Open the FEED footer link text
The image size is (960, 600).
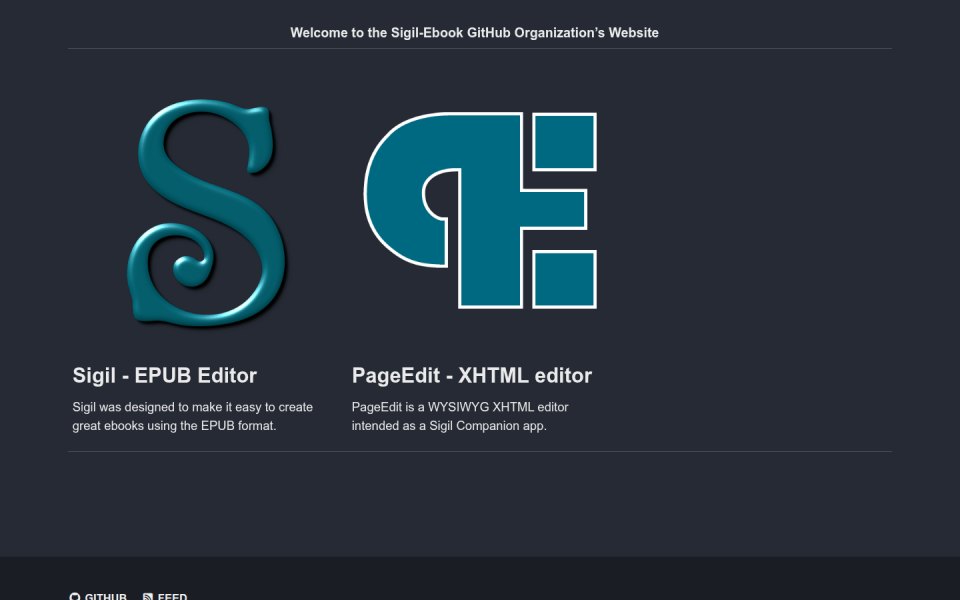pyautogui.click(x=172, y=596)
